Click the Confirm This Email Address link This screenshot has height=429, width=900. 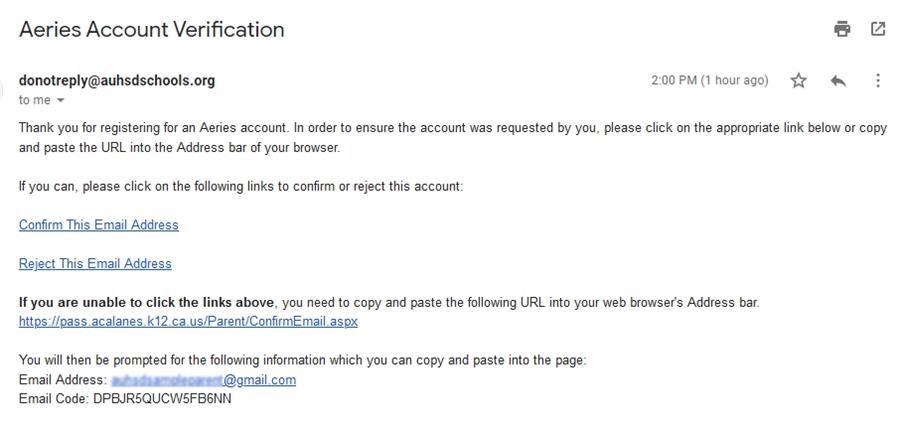(x=99, y=225)
